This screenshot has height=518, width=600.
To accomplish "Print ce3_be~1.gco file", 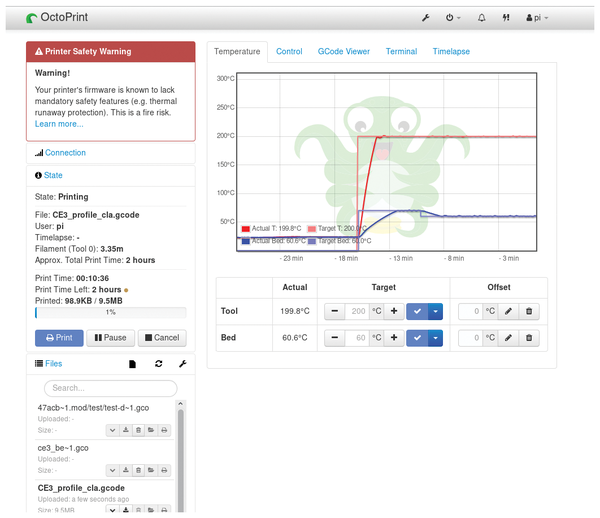I will coord(164,470).
